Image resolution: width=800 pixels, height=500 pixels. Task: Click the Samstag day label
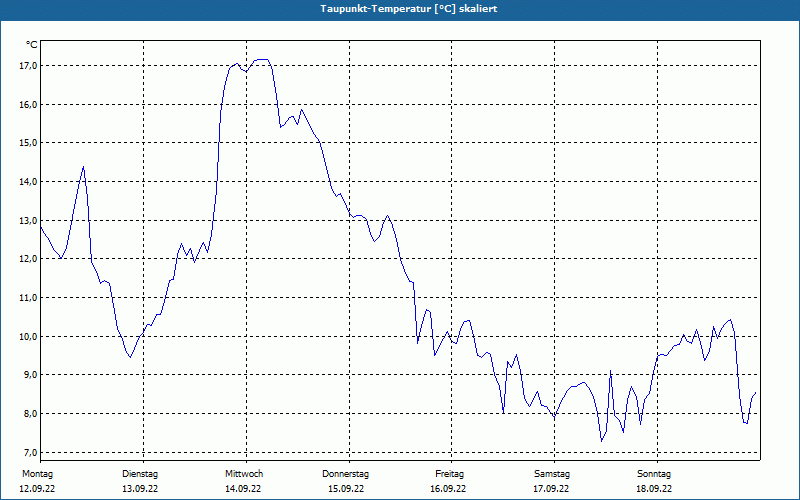click(552, 474)
